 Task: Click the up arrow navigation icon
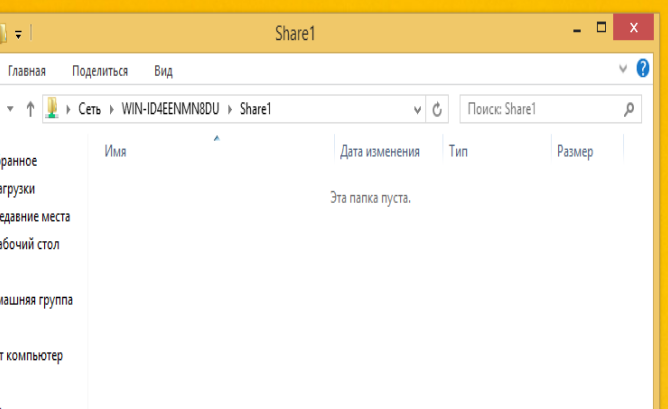[30, 109]
